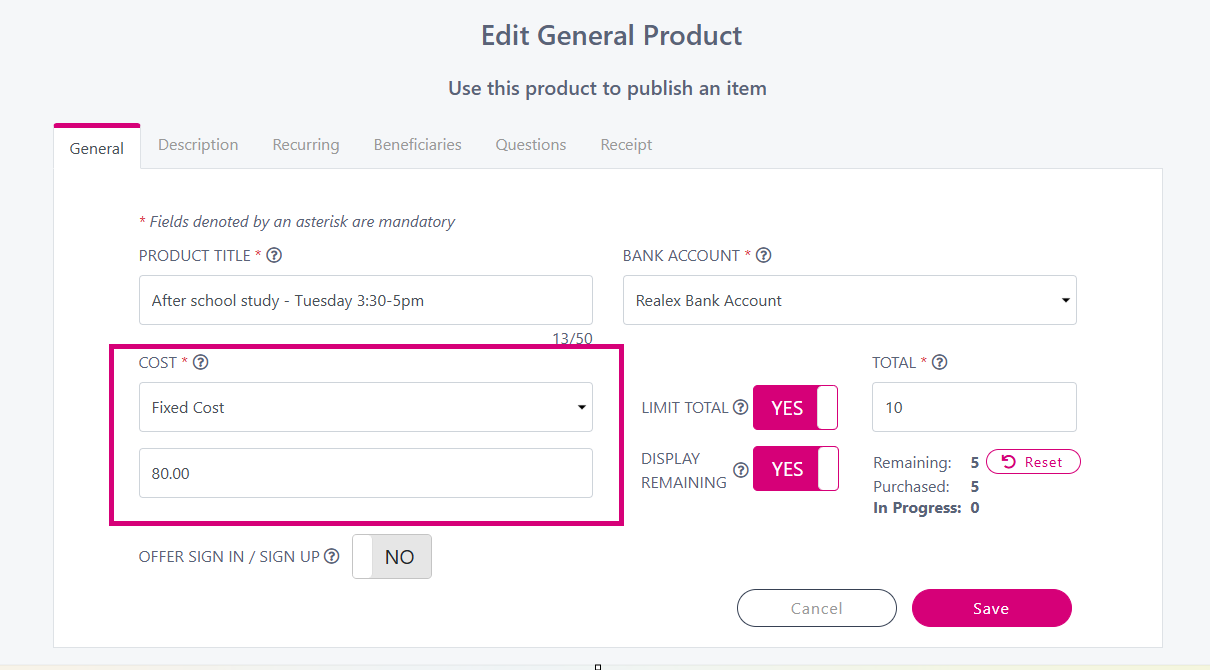Switch to the Description tab
This screenshot has width=1210, height=670.
click(x=198, y=145)
